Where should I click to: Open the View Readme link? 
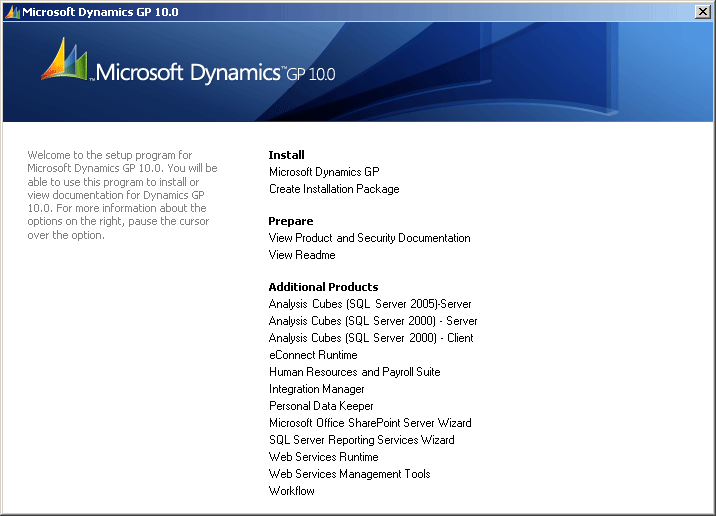click(302, 255)
